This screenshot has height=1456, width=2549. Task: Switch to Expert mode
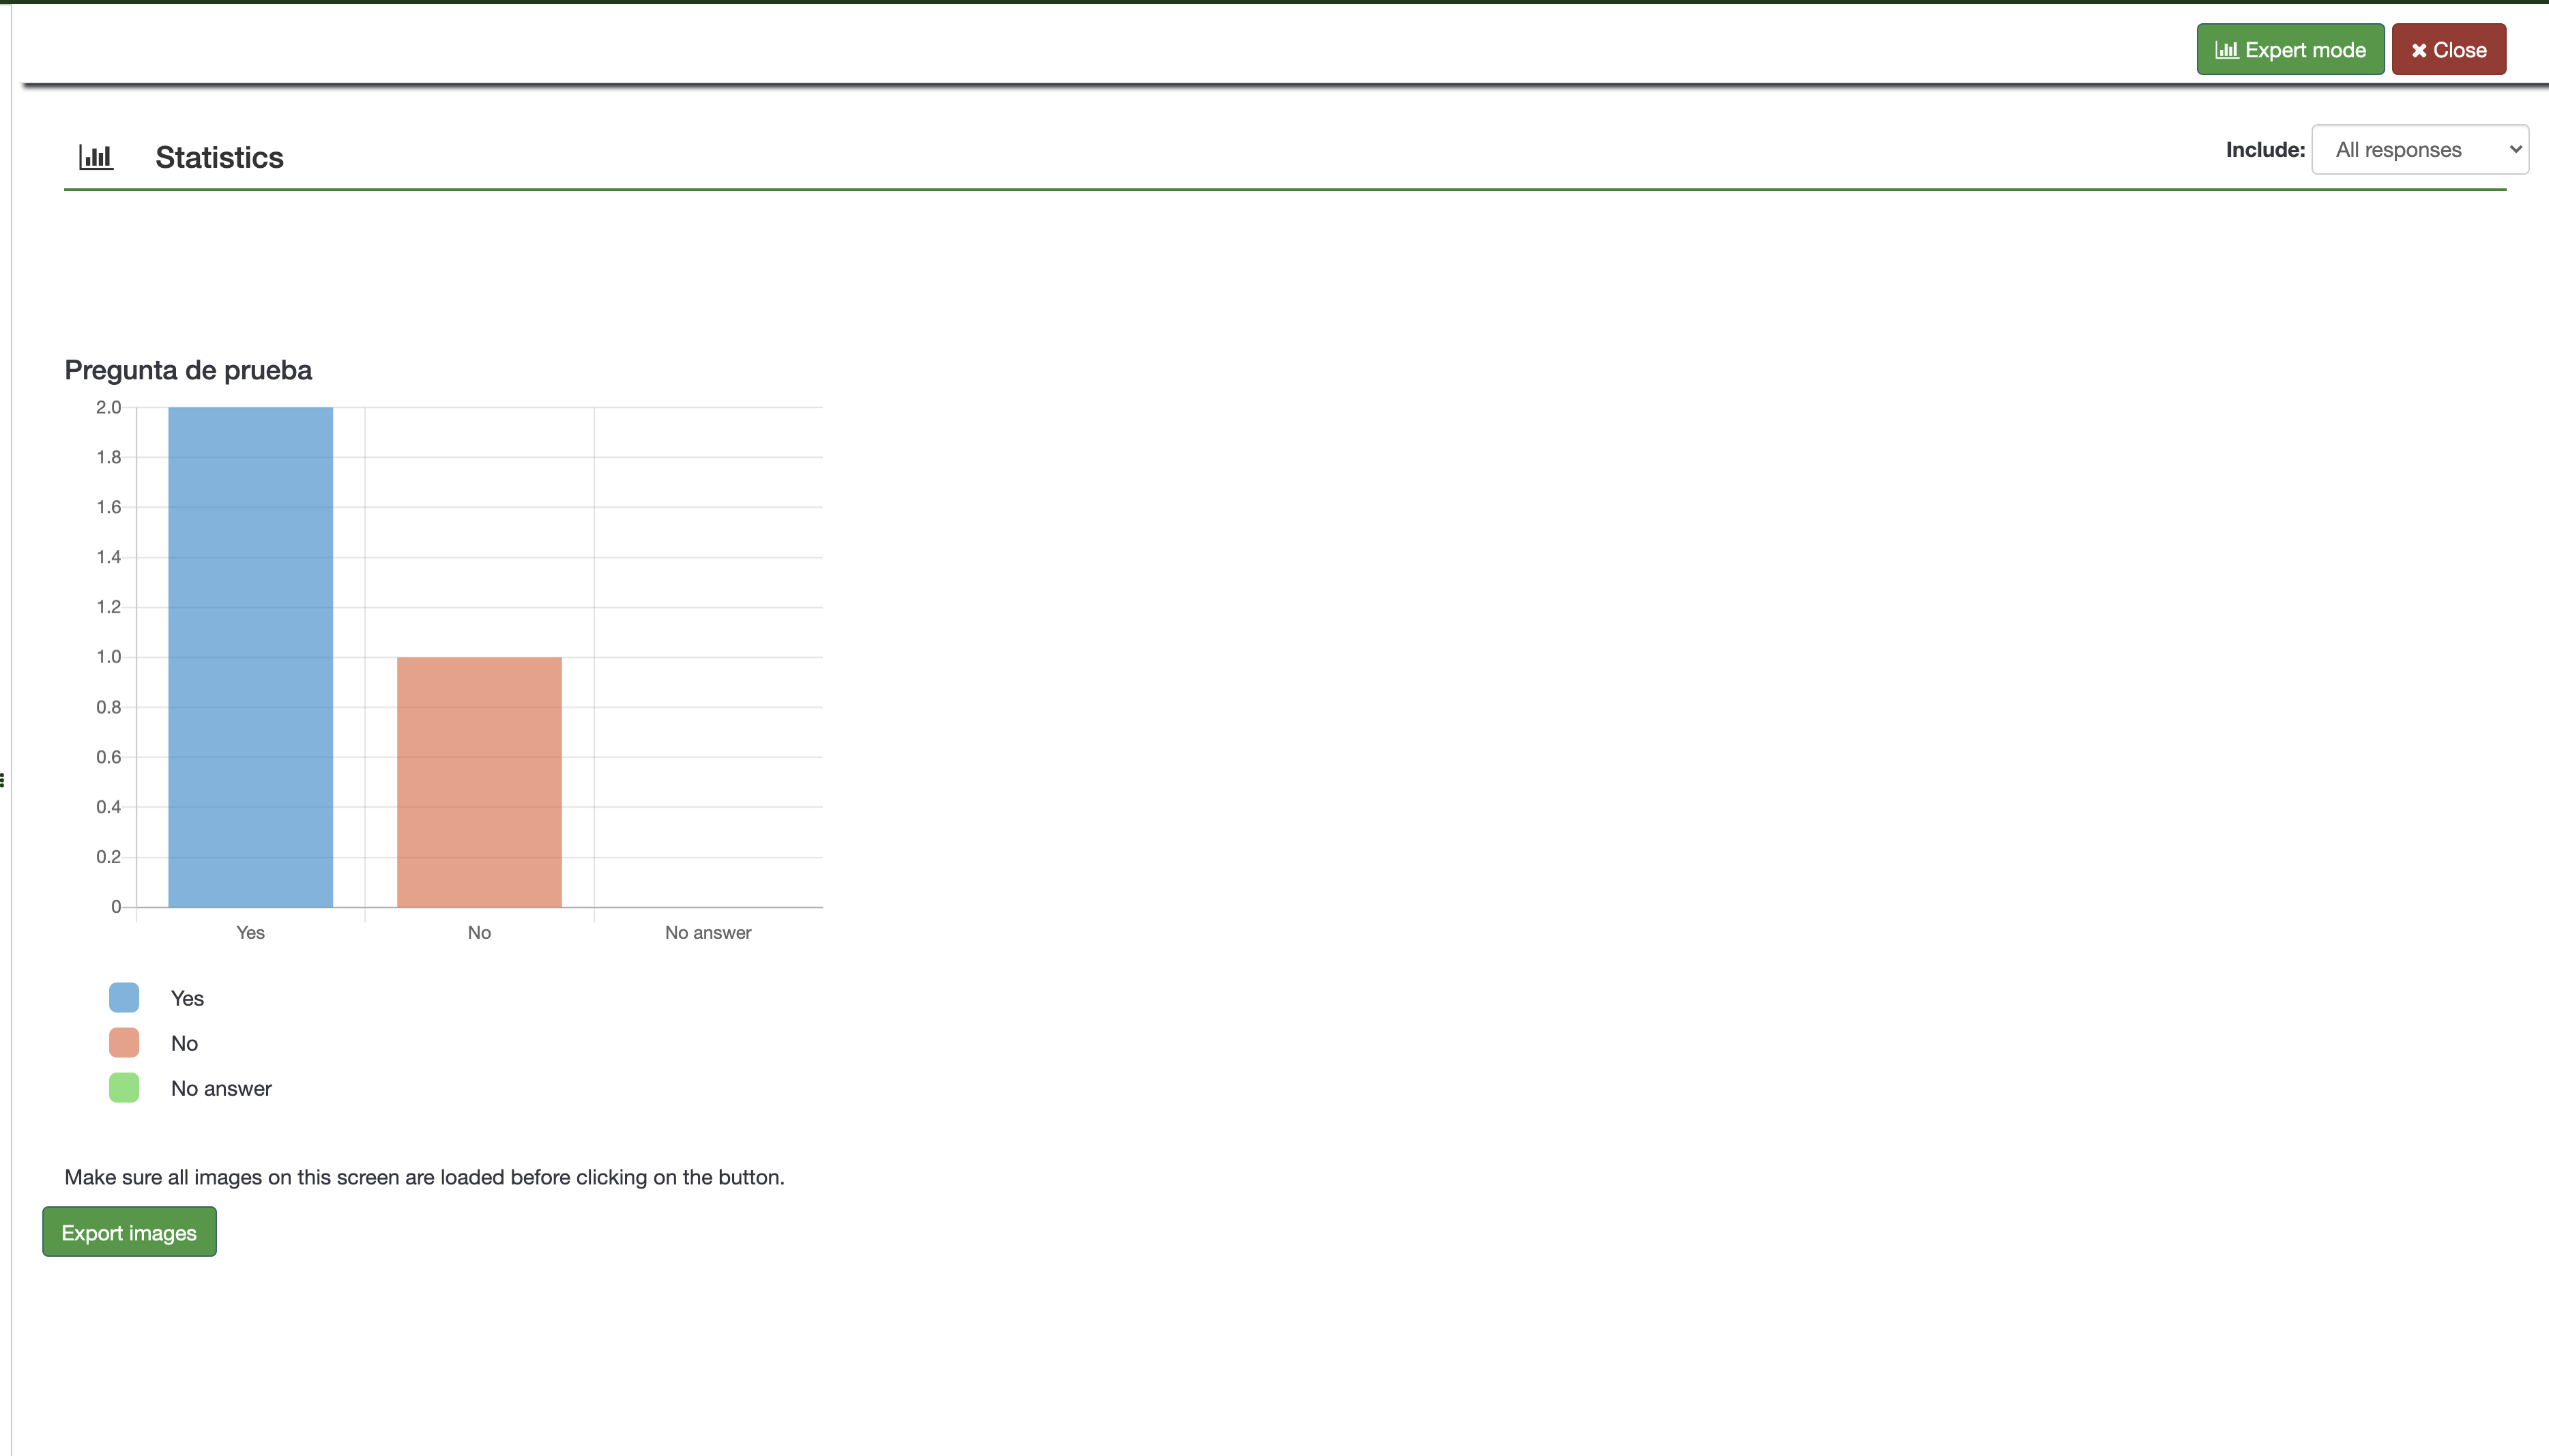coord(2290,50)
